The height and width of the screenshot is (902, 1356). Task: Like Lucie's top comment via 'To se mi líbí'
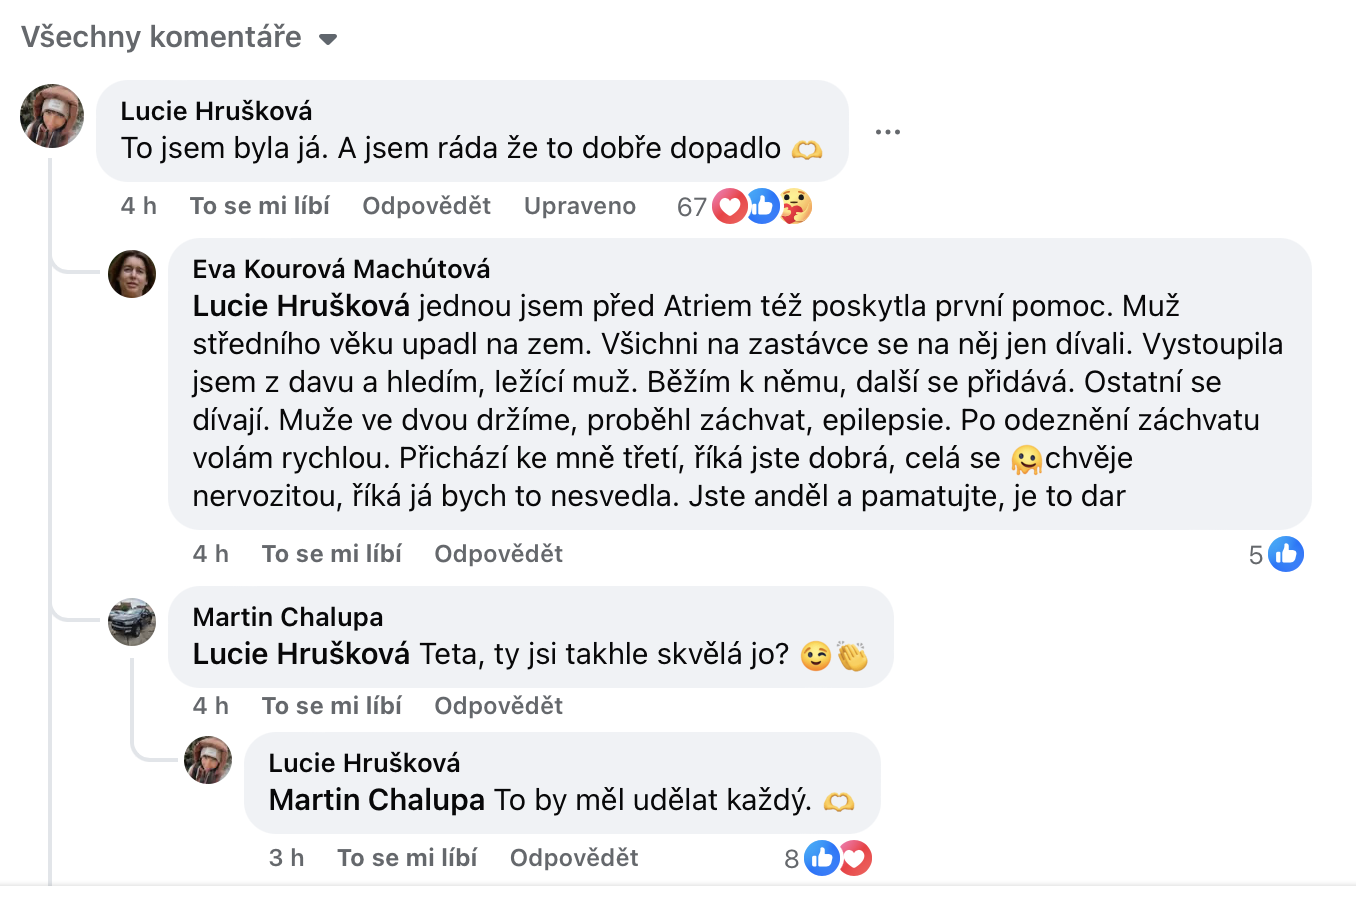click(260, 206)
